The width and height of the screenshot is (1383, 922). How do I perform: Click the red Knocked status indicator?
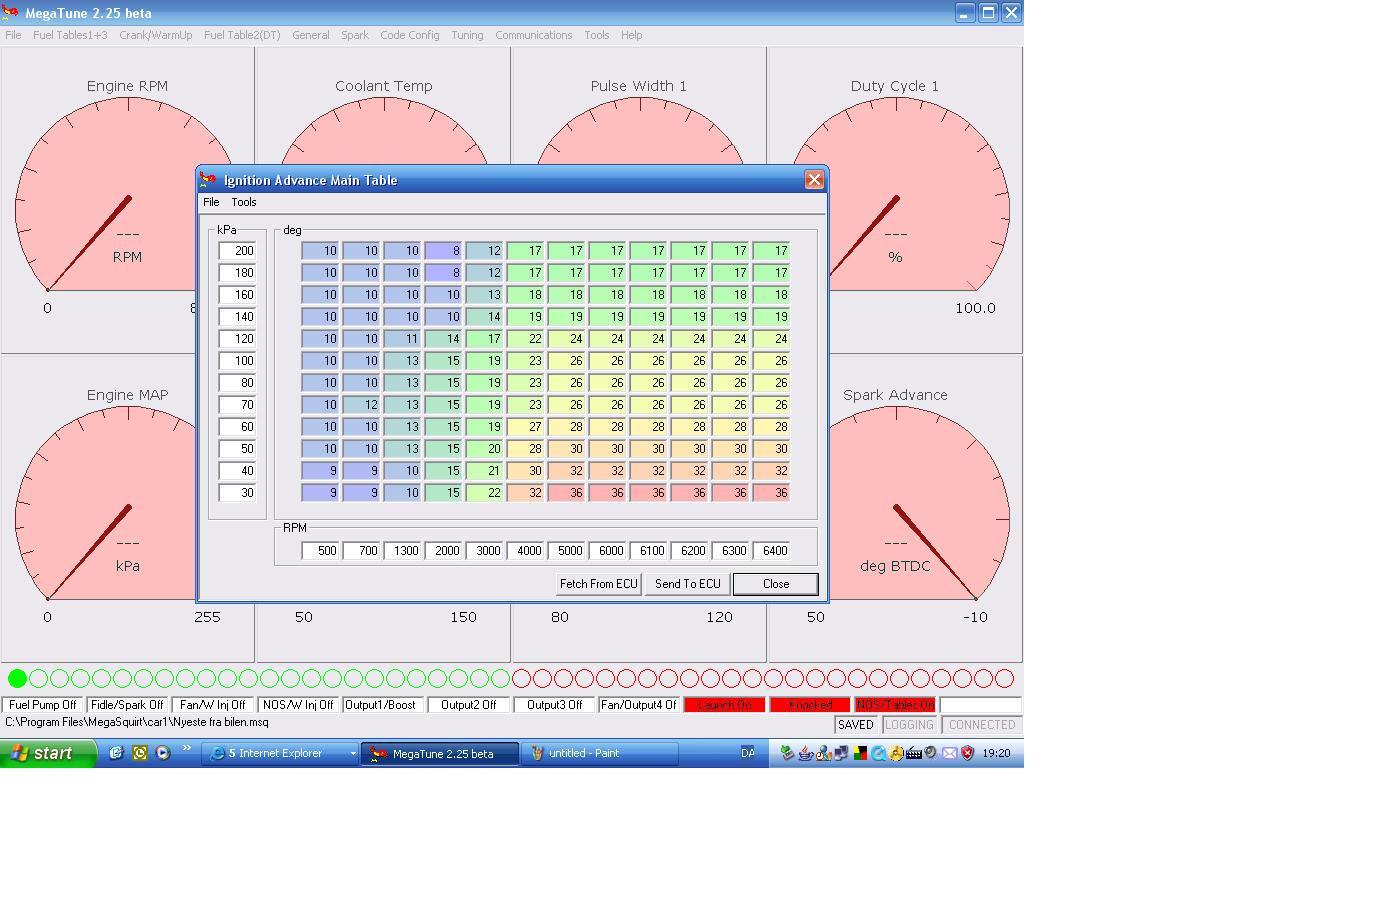810,705
